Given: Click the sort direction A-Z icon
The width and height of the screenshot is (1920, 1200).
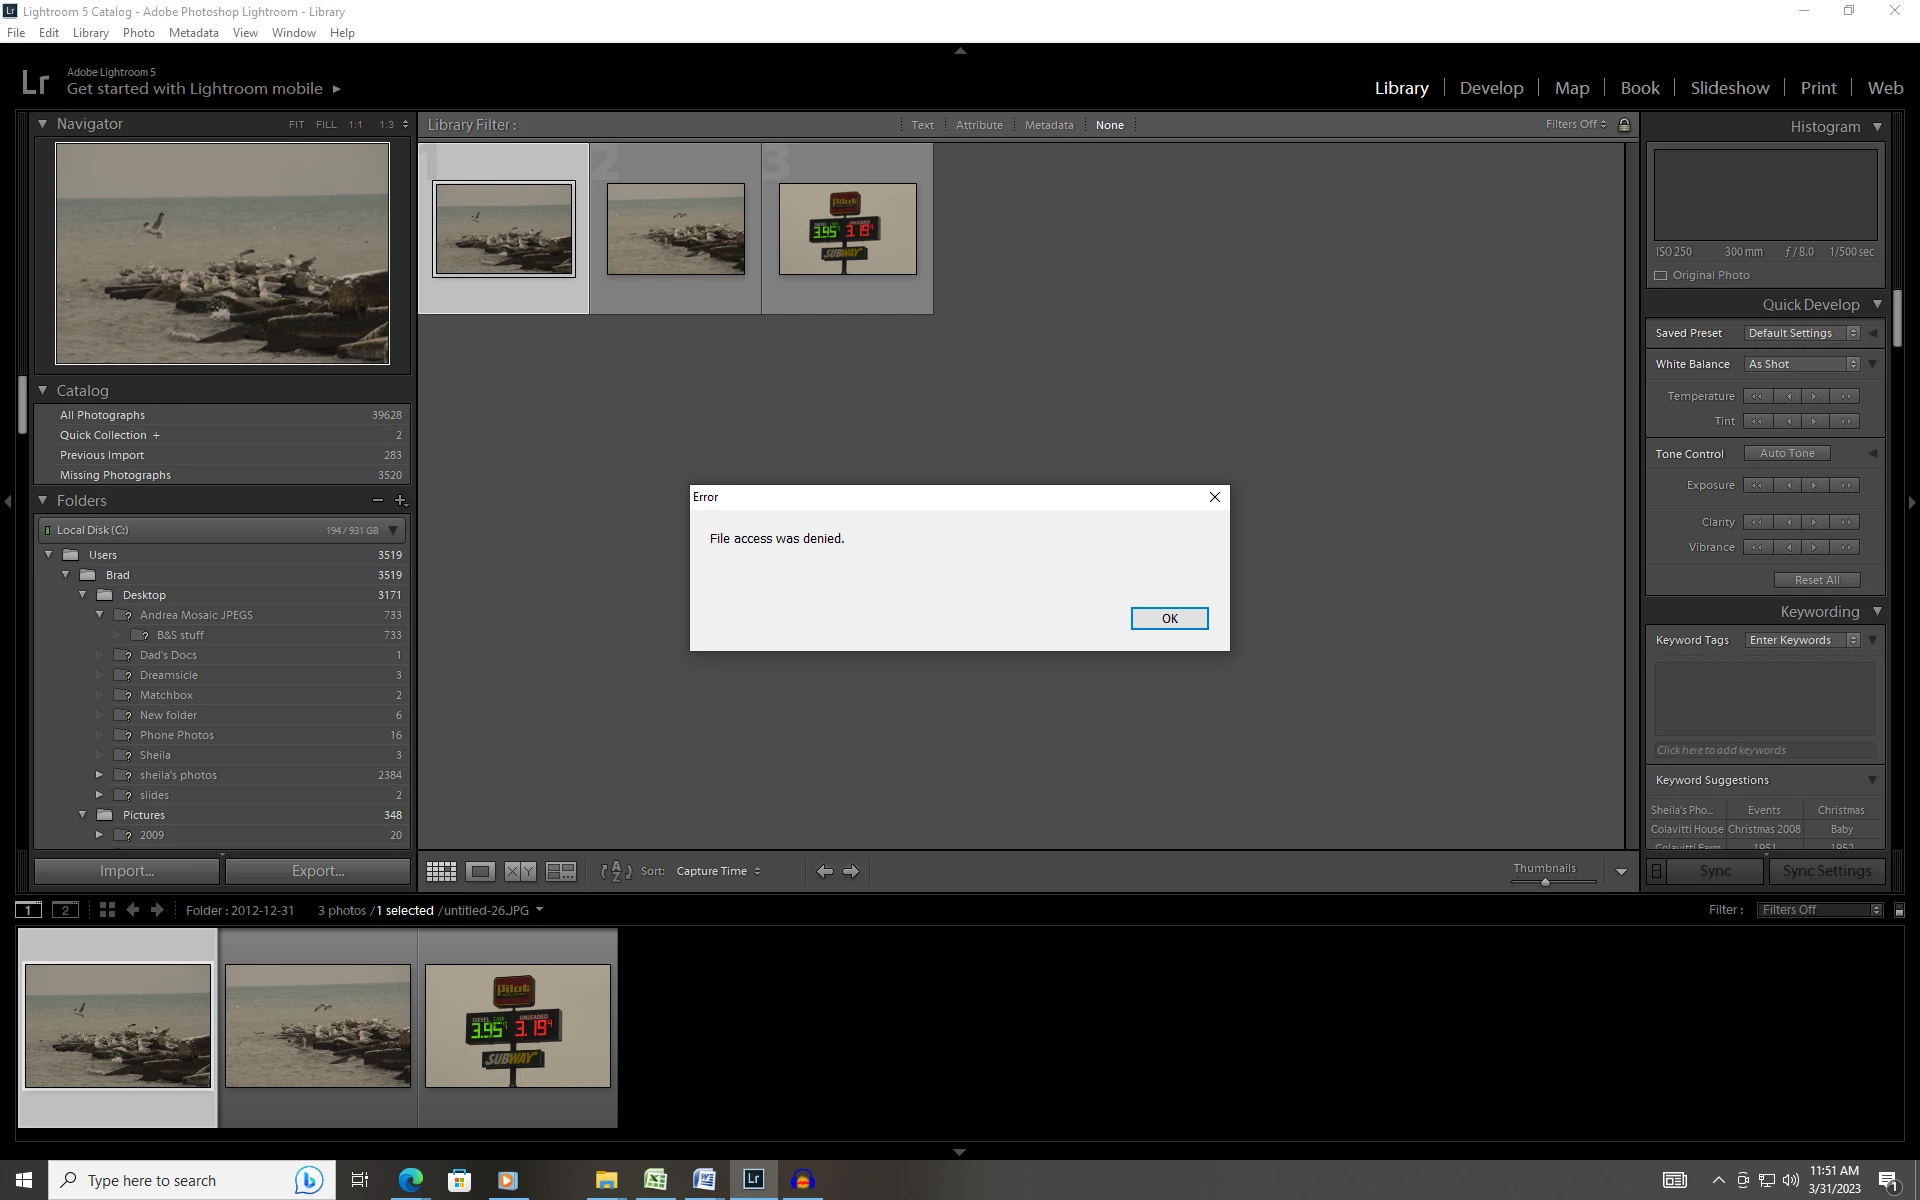Looking at the screenshot, I should click(615, 871).
